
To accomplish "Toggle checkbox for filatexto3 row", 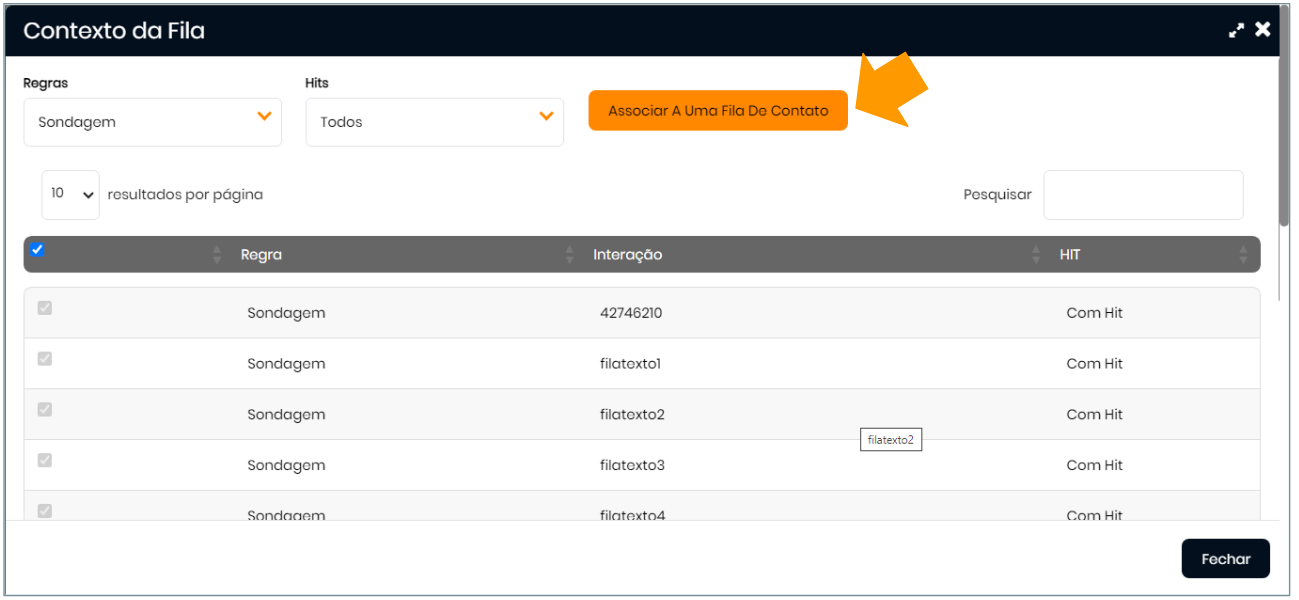I will point(44,460).
